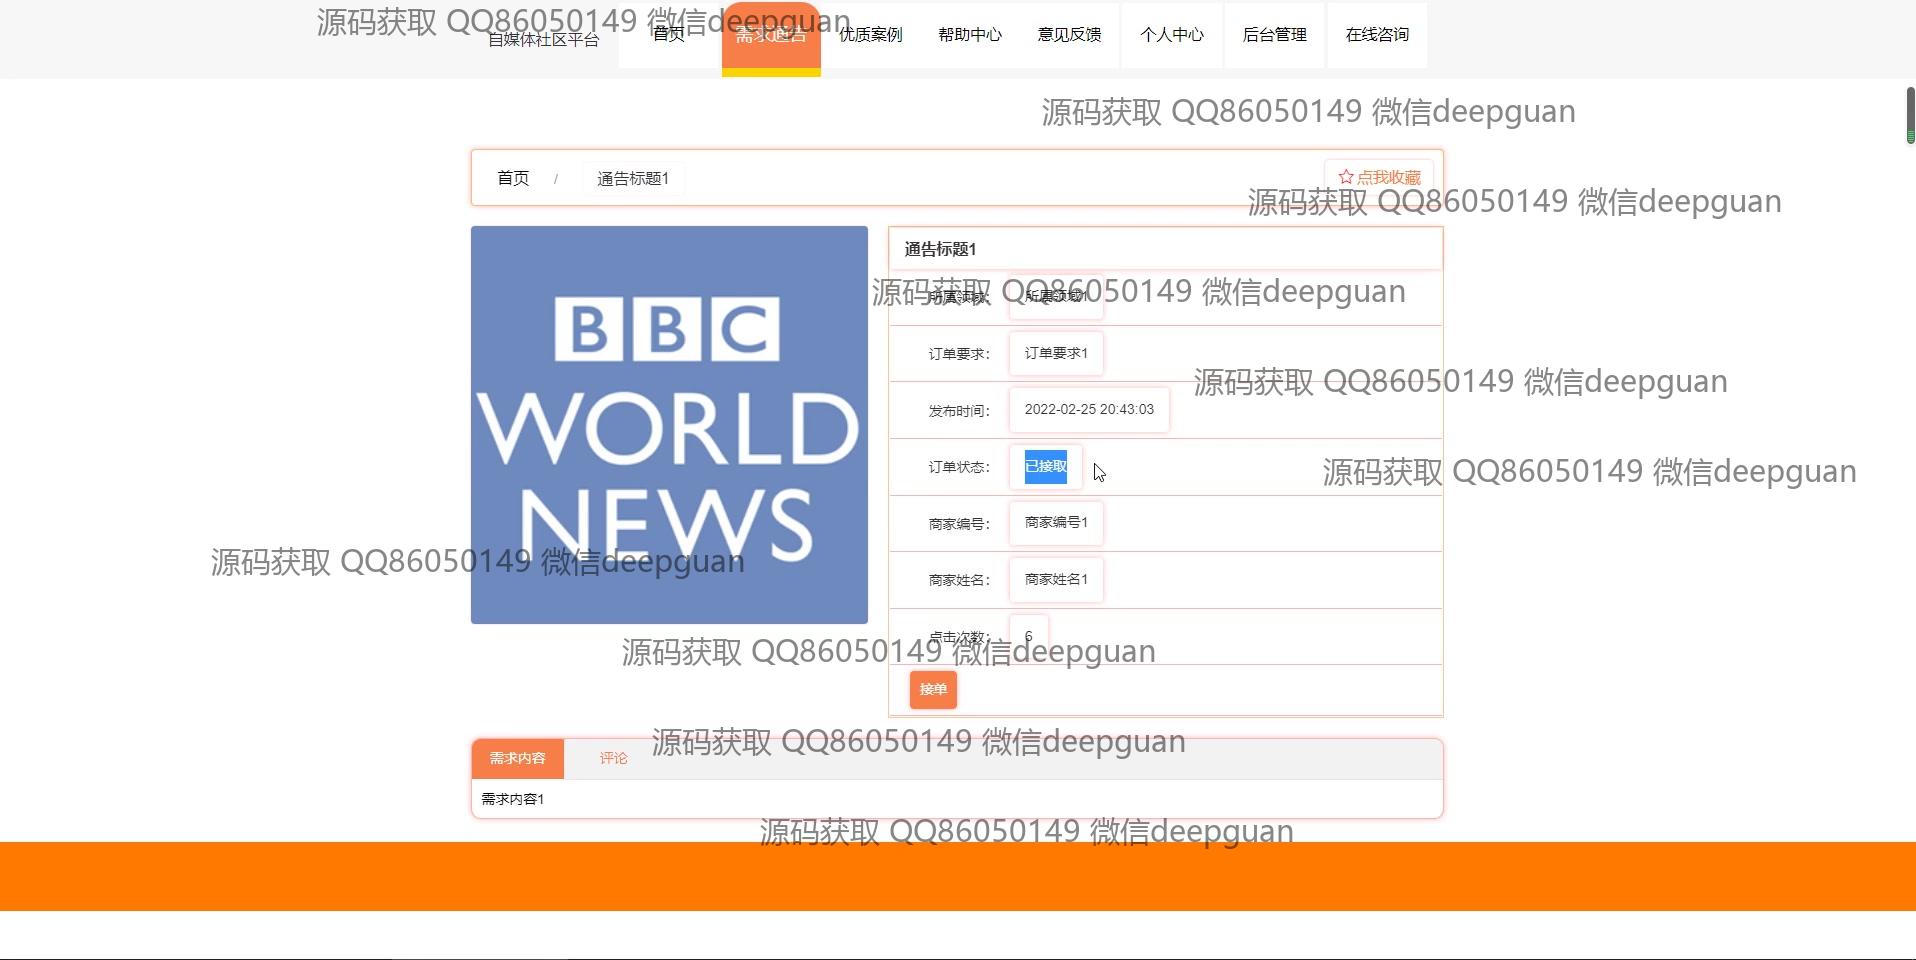The width and height of the screenshot is (1916, 960).
Task: Open 在线咨询 chat page
Action: click(1377, 35)
